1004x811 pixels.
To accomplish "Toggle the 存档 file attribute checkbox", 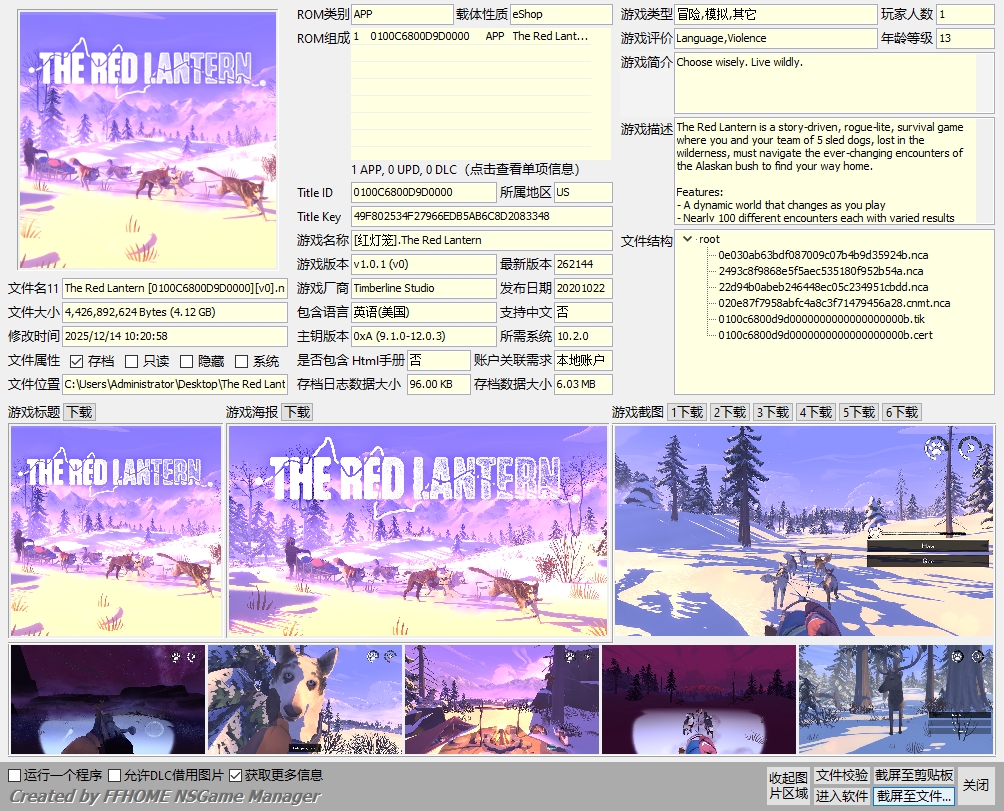I will click(x=77, y=361).
